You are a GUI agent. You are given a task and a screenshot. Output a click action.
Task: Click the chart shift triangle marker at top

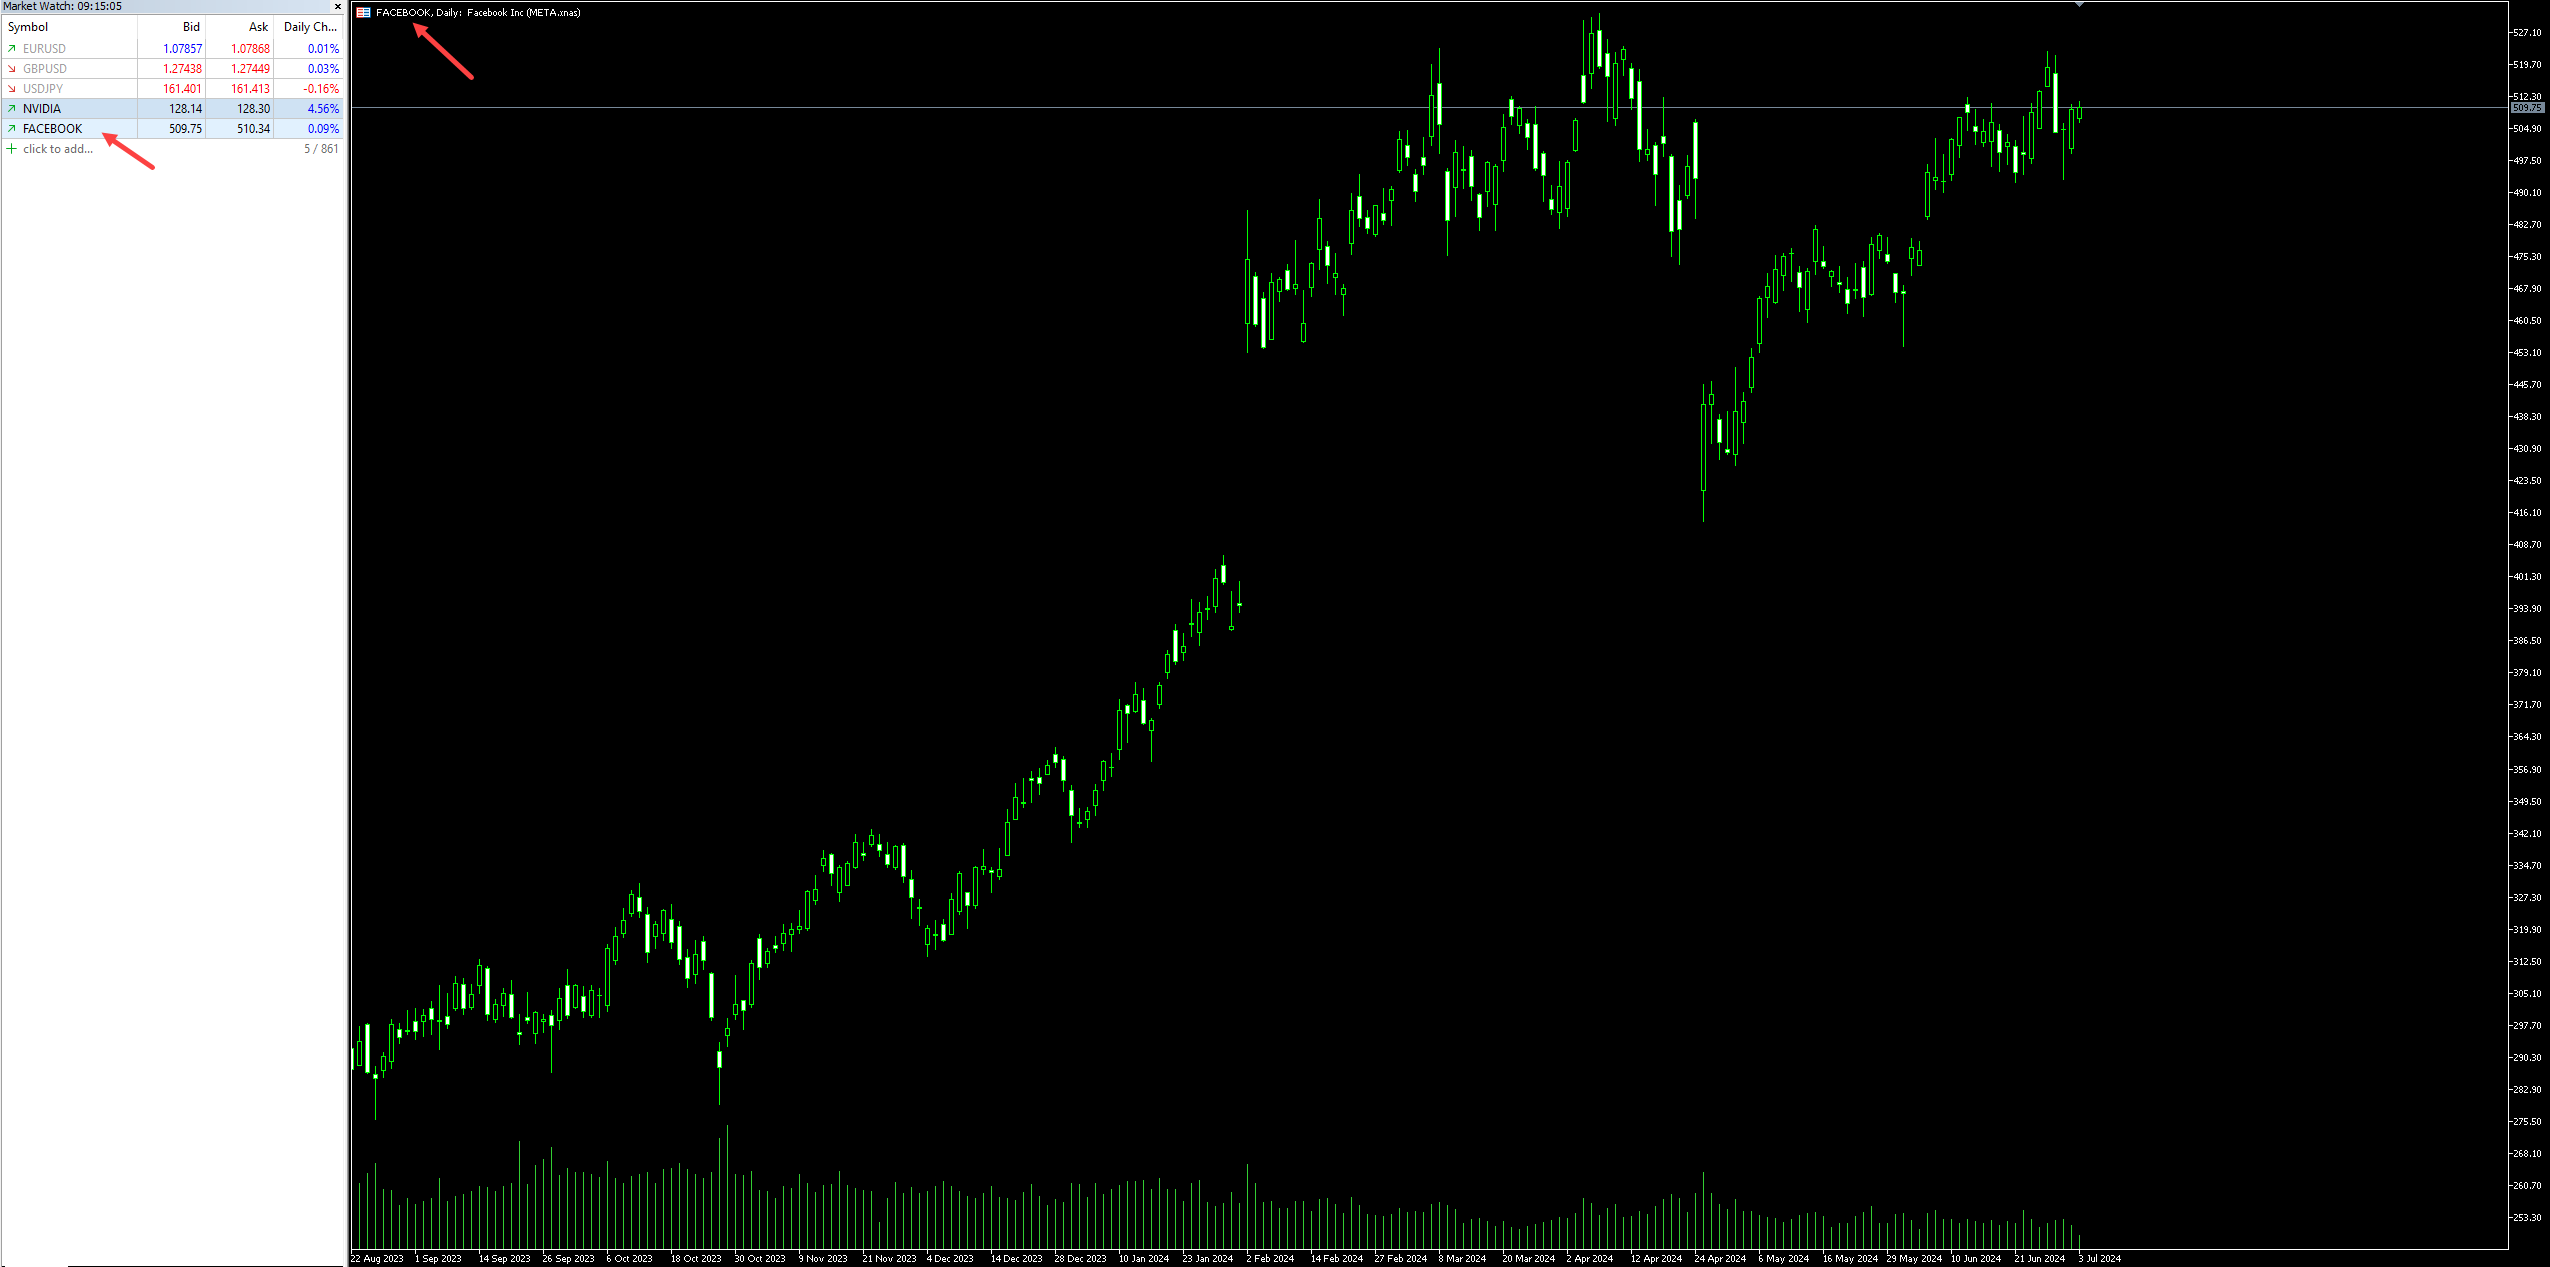pos(2079,4)
